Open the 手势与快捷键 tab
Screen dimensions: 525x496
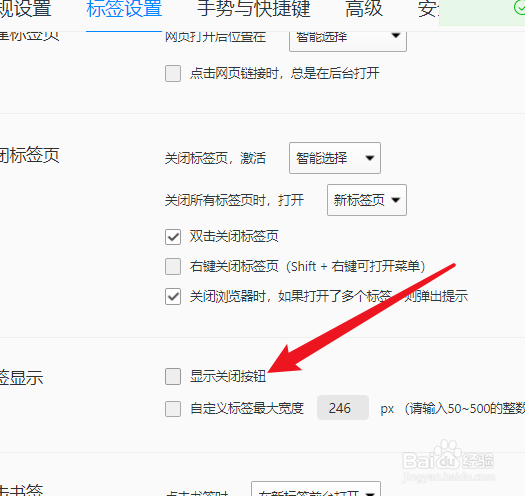click(253, 9)
